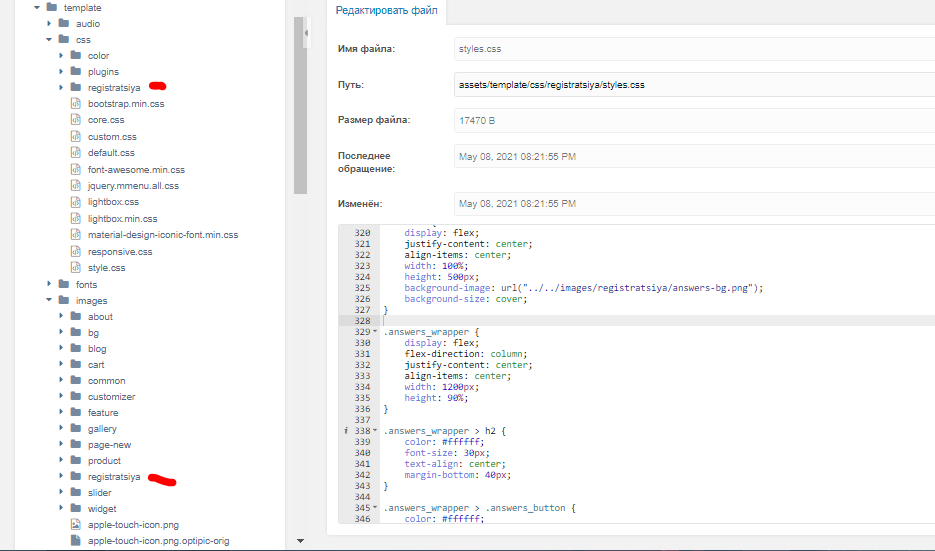Click the apple-touch-icon.png image file icon
This screenshot has width=935, height=551.
(76, 524)
